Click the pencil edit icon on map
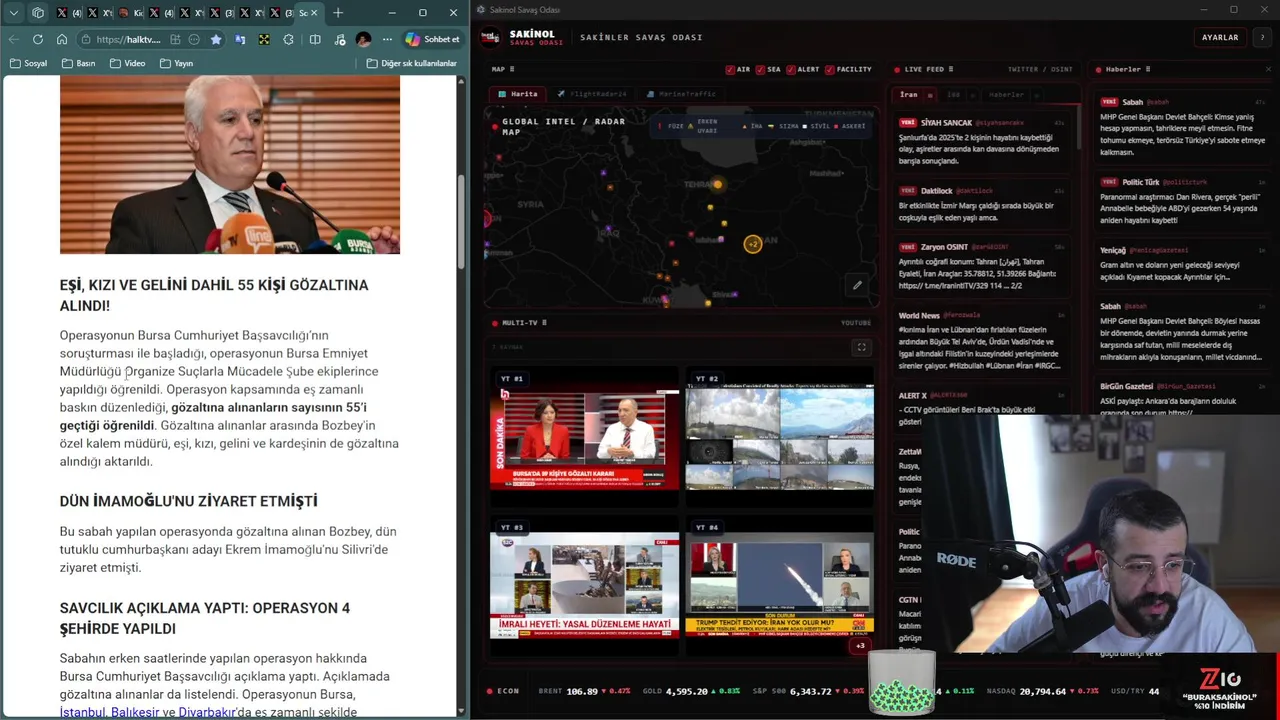 pyautogui.click(x=857, y=285)
